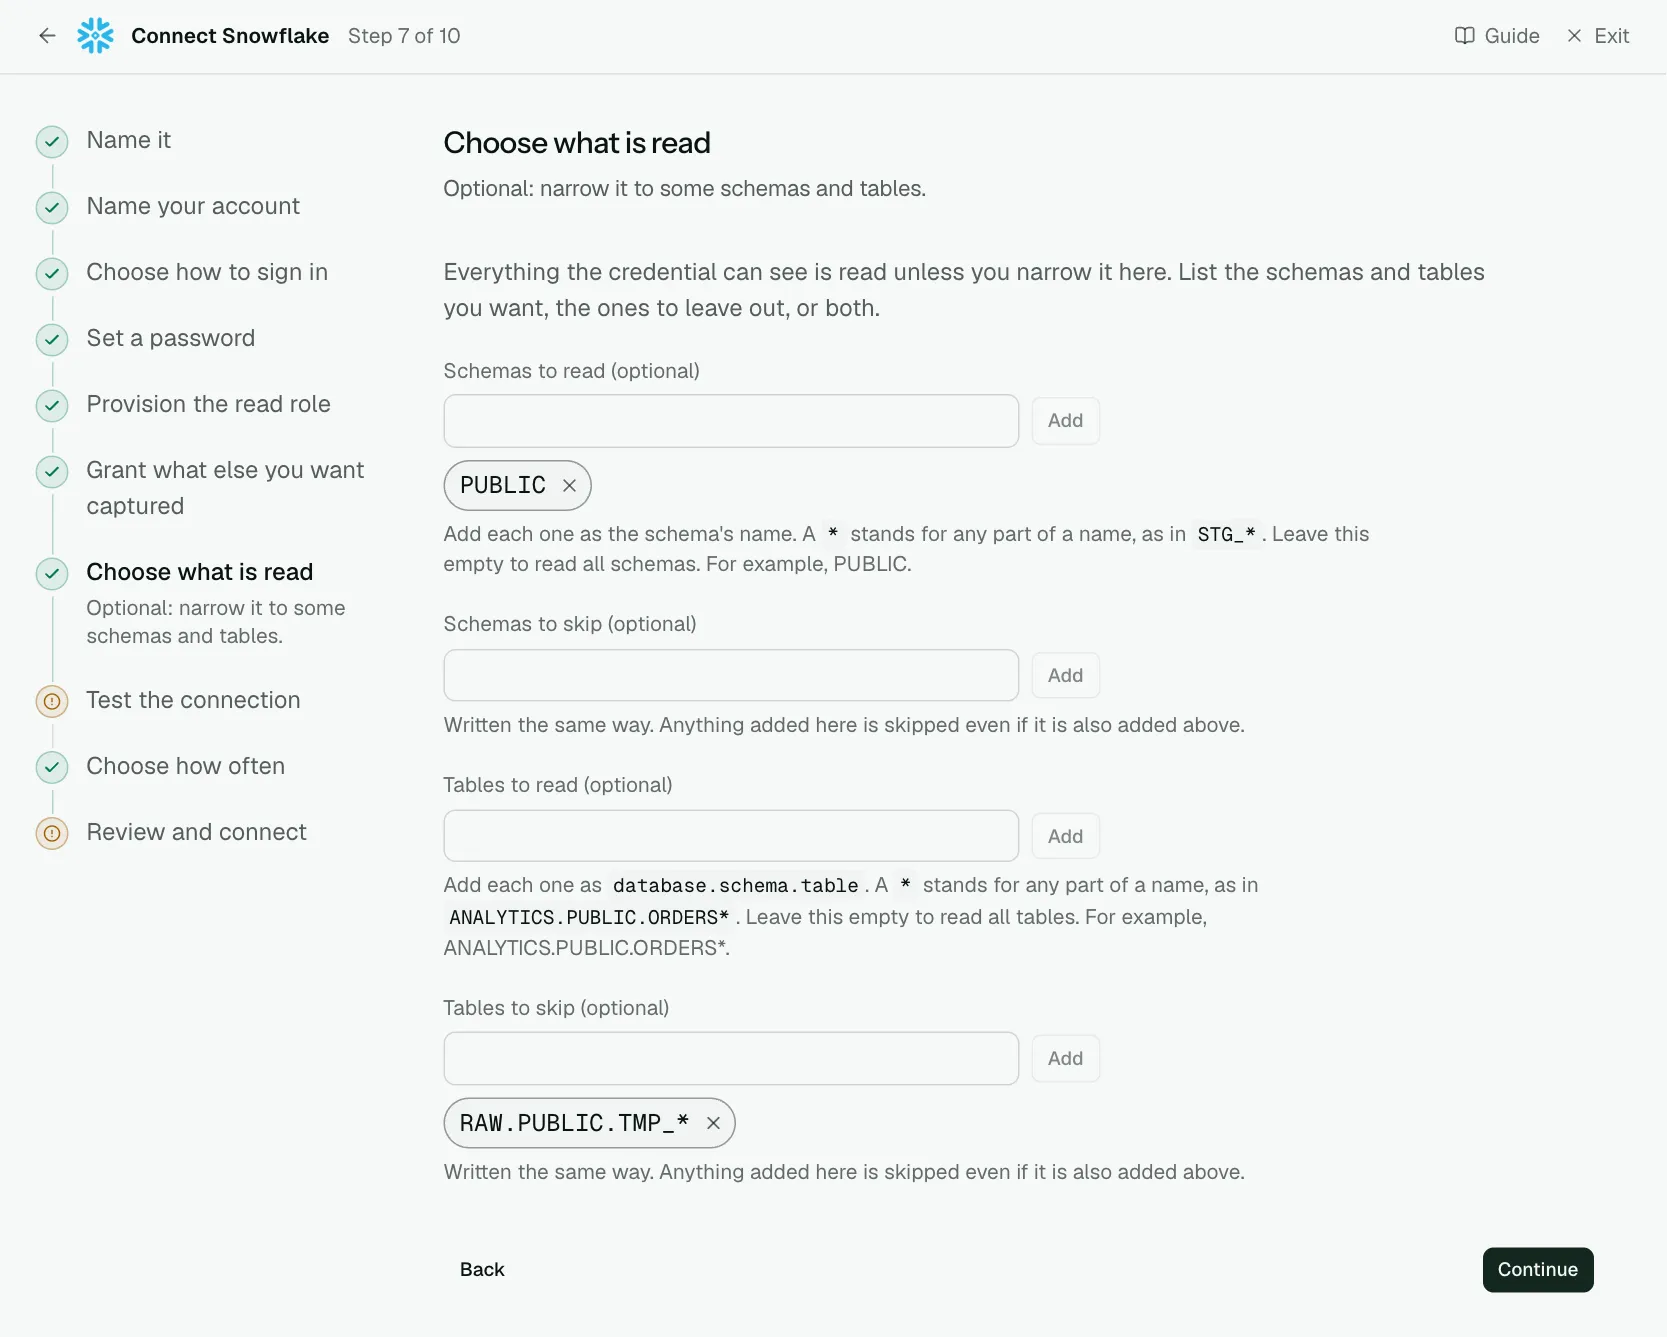
Task: Go to Provision the read role step
Action: point(208,404)
